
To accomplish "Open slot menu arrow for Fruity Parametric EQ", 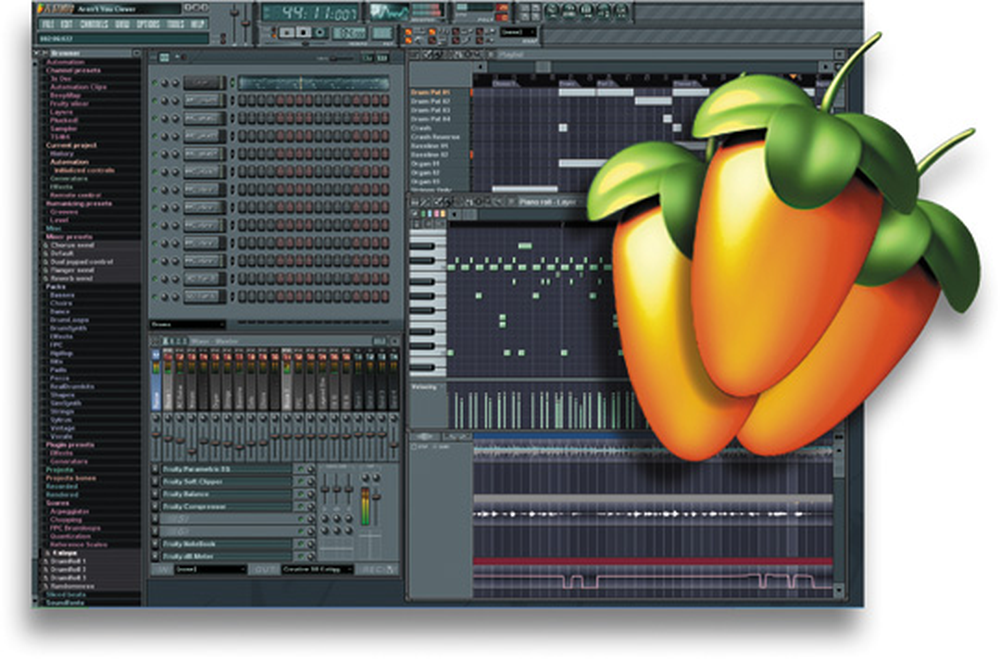I will pyautogui.click(x=155, y=469).
